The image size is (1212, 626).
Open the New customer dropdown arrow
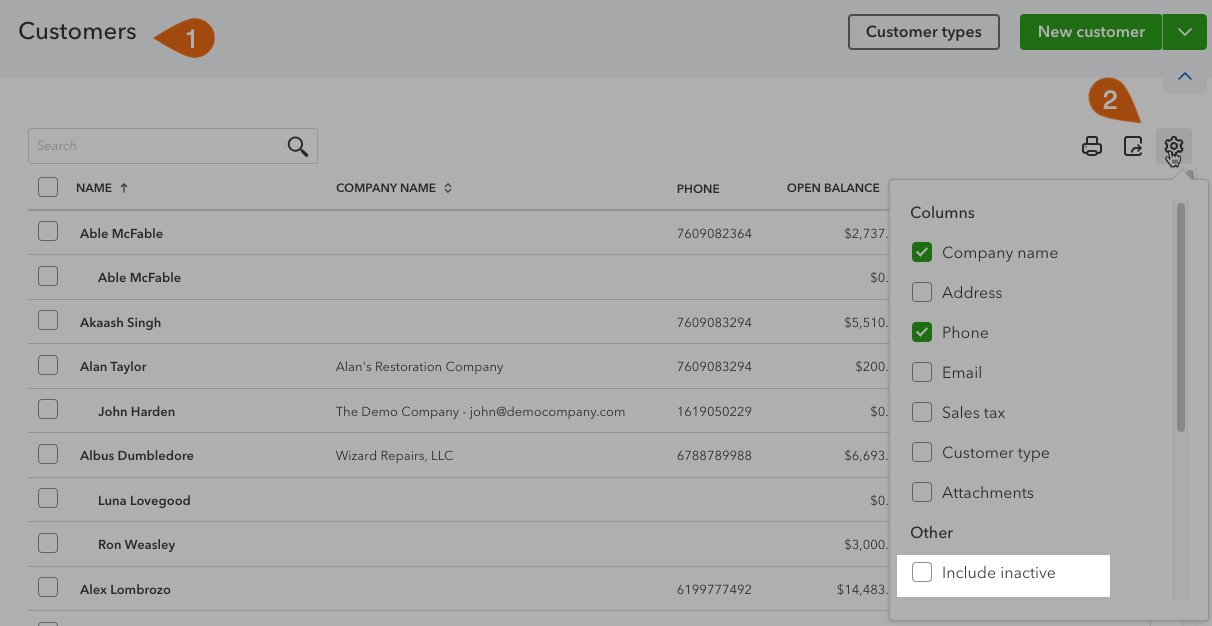pos(1185,32)
